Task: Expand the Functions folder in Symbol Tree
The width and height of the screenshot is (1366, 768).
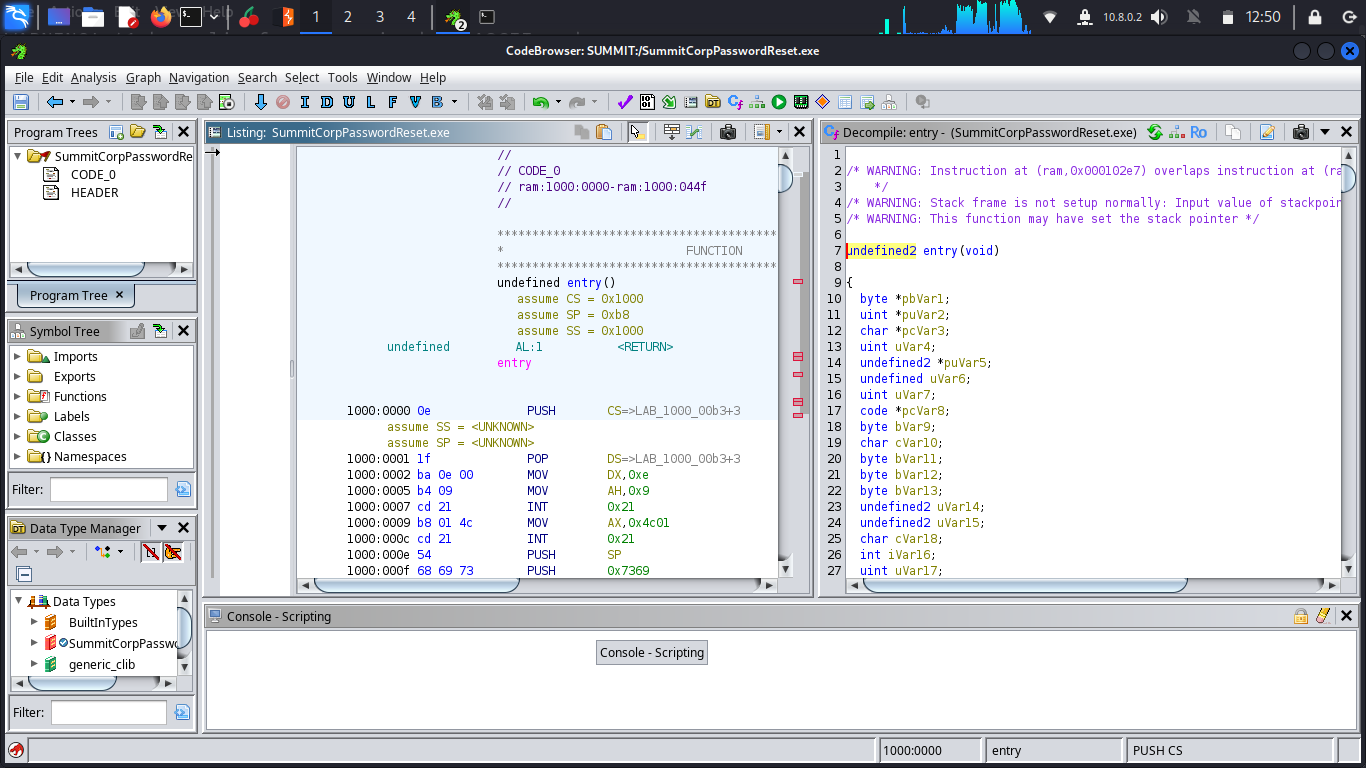Action: (x=17, y=396)
